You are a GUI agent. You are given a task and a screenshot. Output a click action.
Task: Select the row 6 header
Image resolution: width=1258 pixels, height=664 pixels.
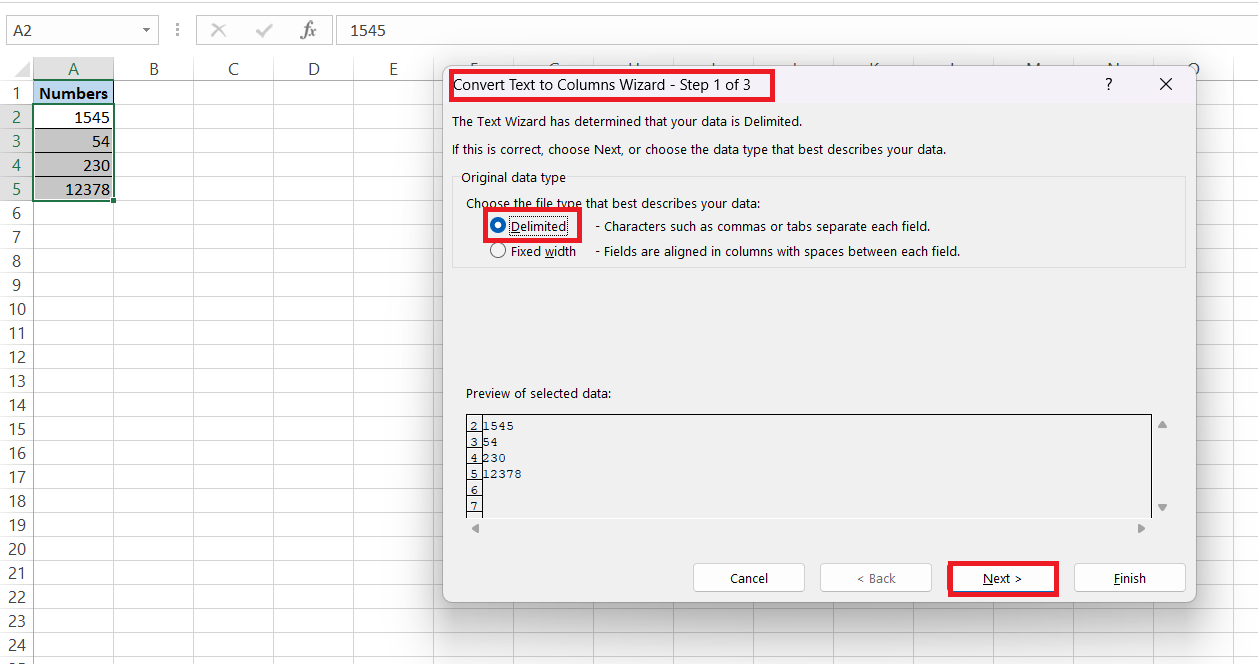pos(16,213)
